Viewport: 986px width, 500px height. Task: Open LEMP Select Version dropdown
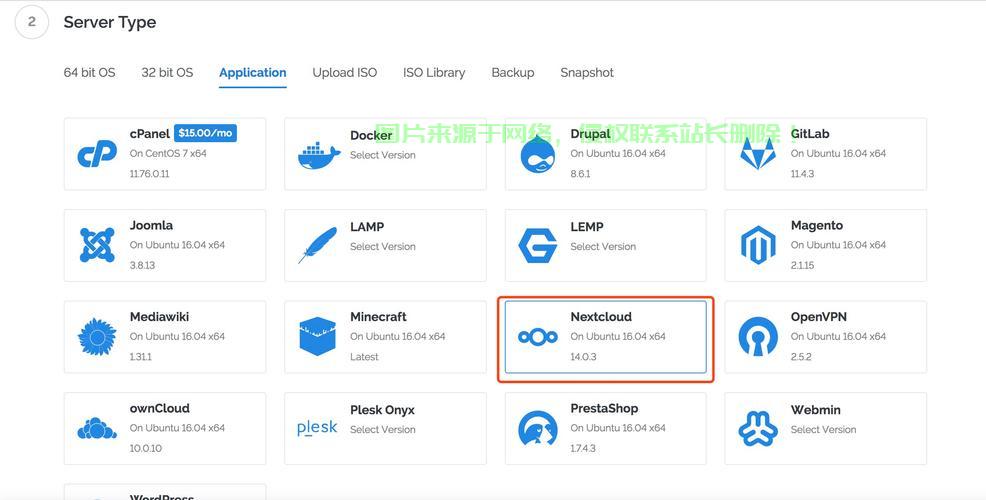pyautogui.click(x=603, y=247)
